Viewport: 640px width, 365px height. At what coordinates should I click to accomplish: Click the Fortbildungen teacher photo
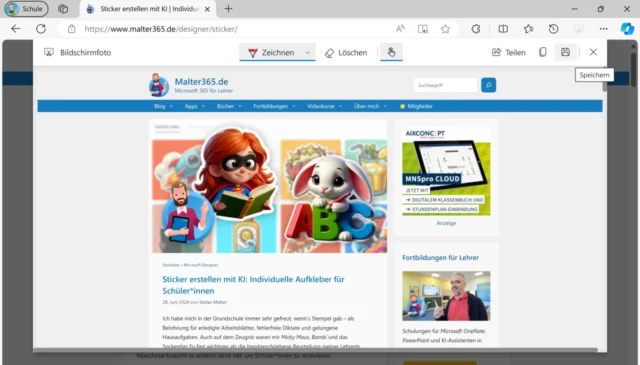446,296
